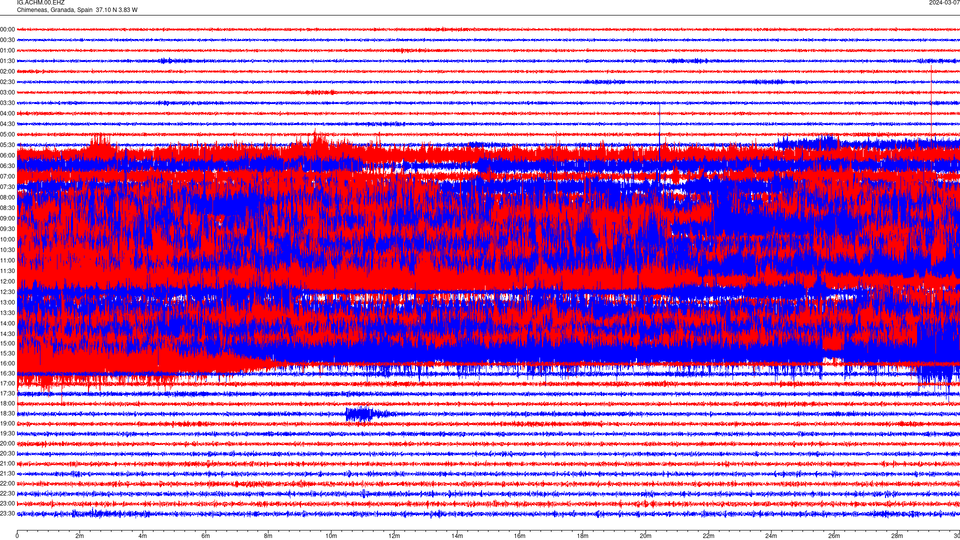Click the '12m' tick label on time axis

tap(394, 536)
